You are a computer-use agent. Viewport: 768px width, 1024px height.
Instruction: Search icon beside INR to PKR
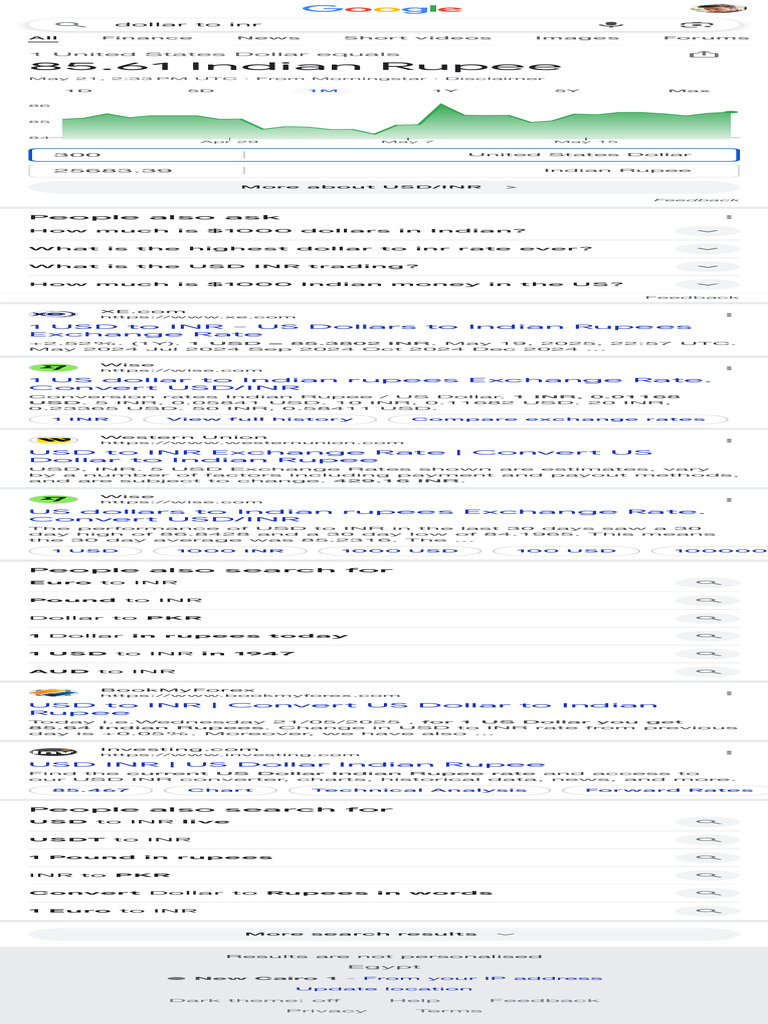click(708, 875)
